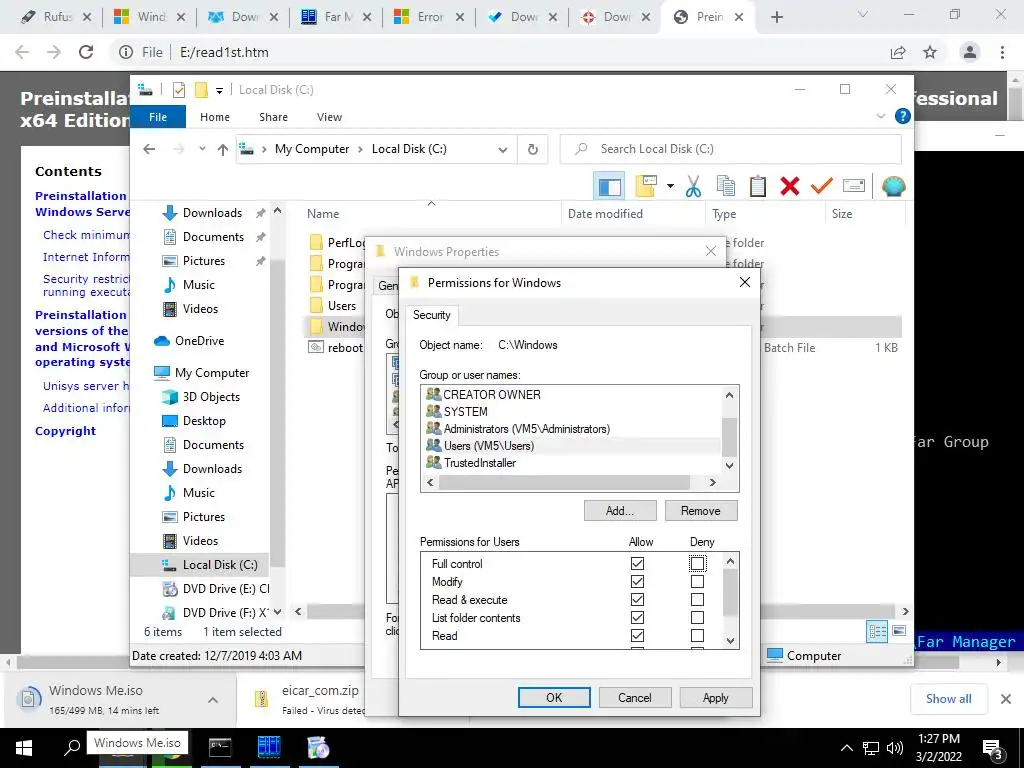This screenshot has height=768, width=1024.
Task: Select TrustedInstaller in the group list
Action: (480, 463)
